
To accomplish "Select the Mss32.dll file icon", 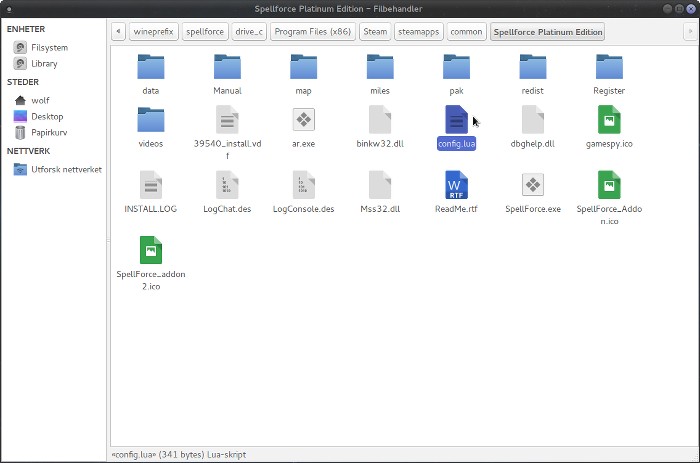I will click(380, 185).
